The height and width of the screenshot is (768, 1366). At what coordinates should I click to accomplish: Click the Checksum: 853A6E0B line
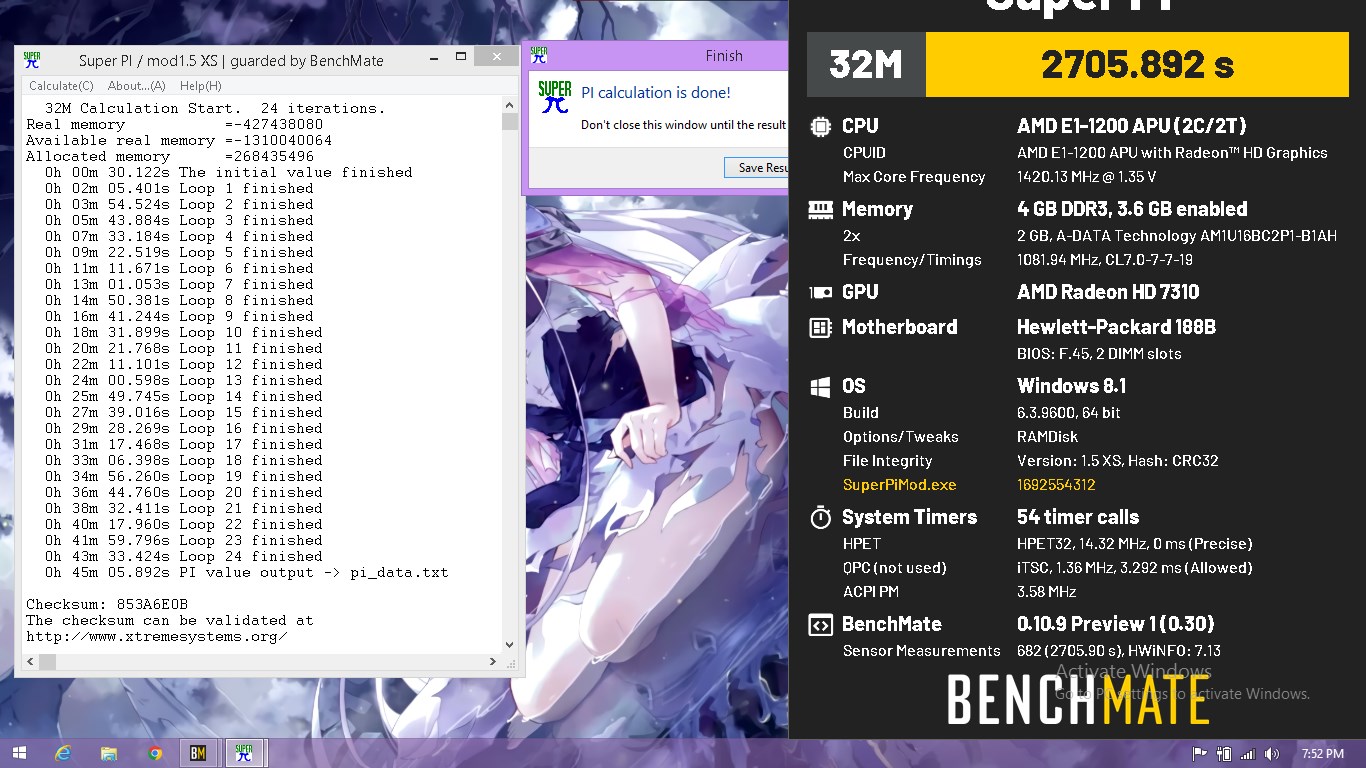click(107, 604)
